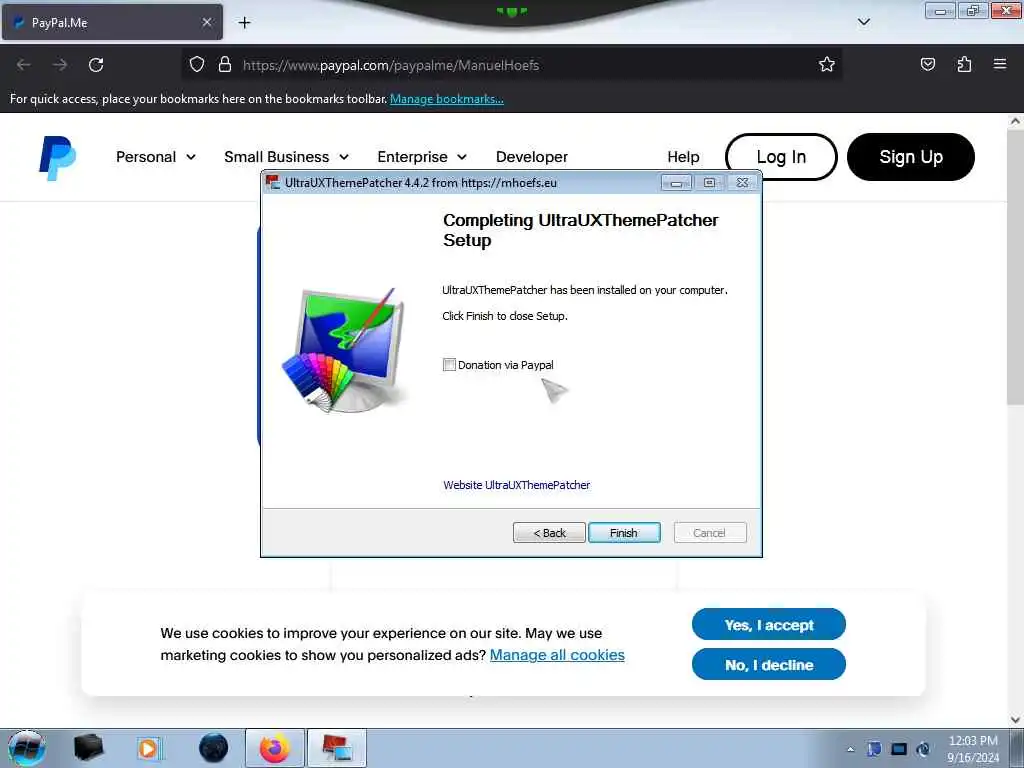Accept cookies with Yes, I accept
This screenshot has height=768, width=1024.
tap(769, 624)
